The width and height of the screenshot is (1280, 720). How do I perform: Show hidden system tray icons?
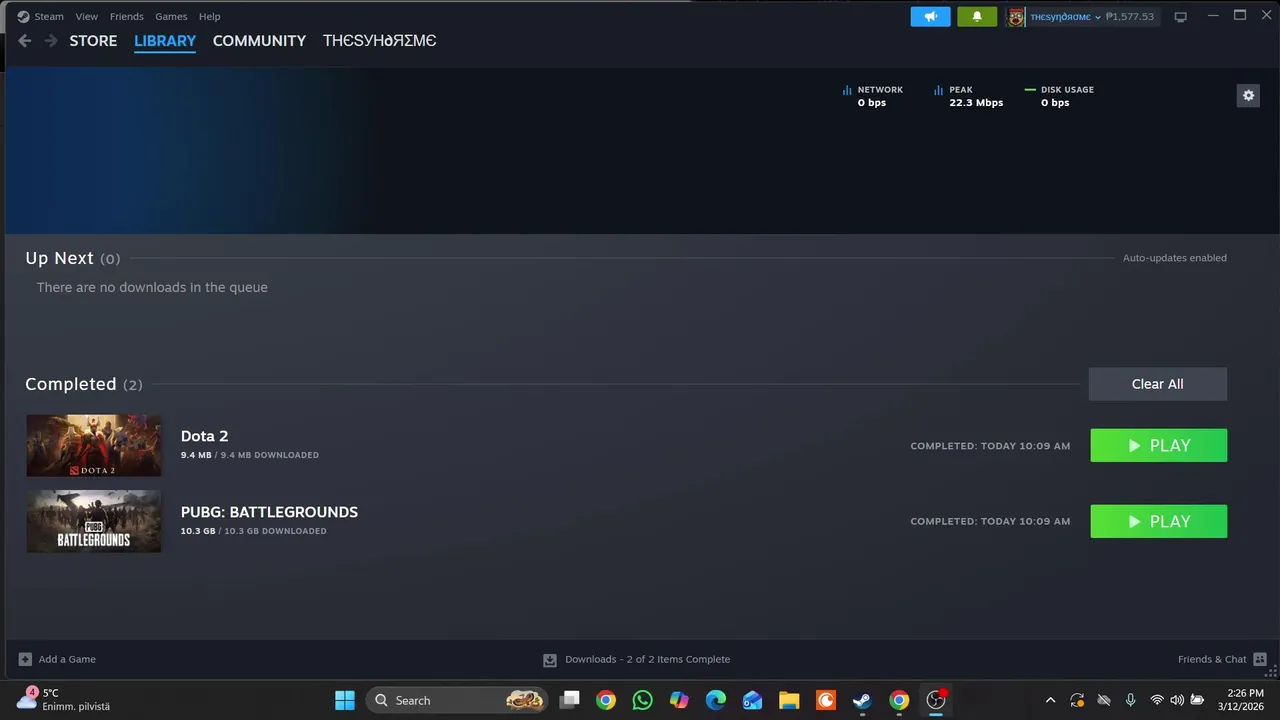1050,700
